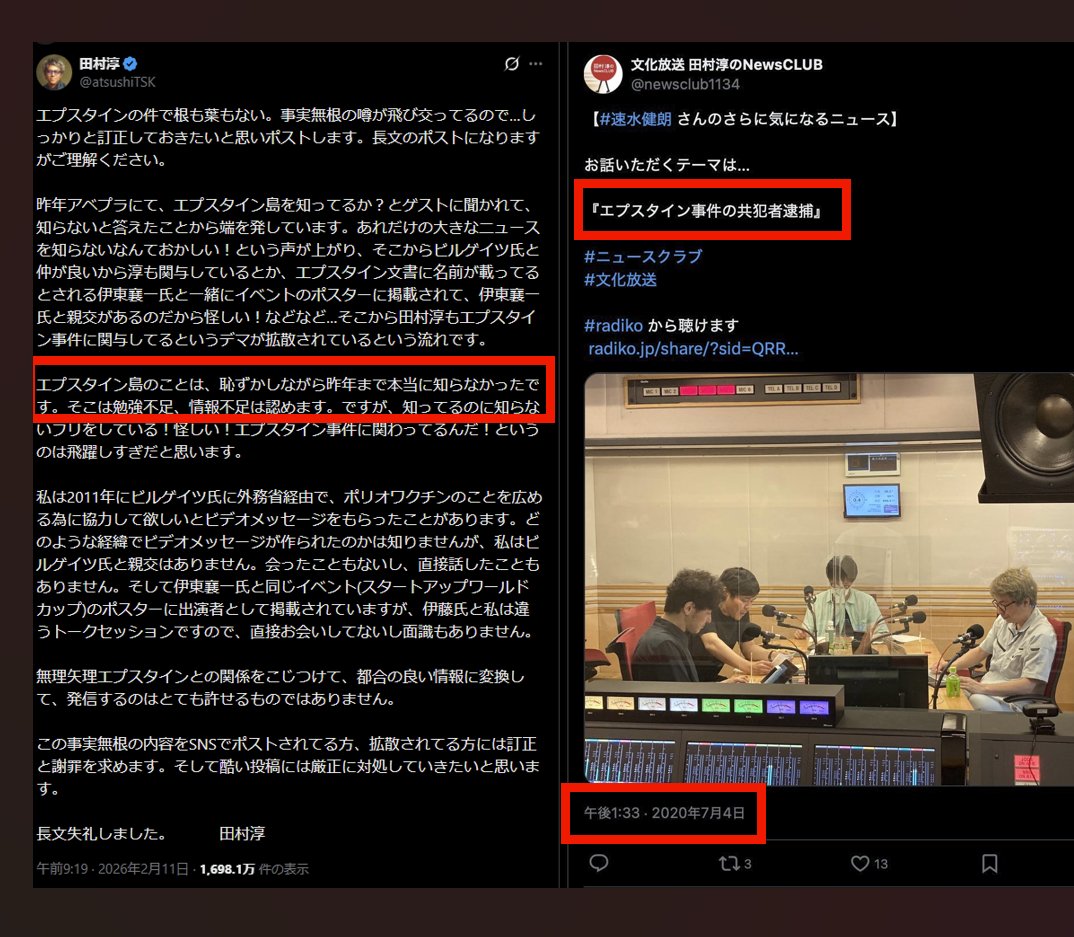Click the 午前9:19 · 2026年2月11日 timestamp
This screenshot has height=937, width=1074.
112,868
